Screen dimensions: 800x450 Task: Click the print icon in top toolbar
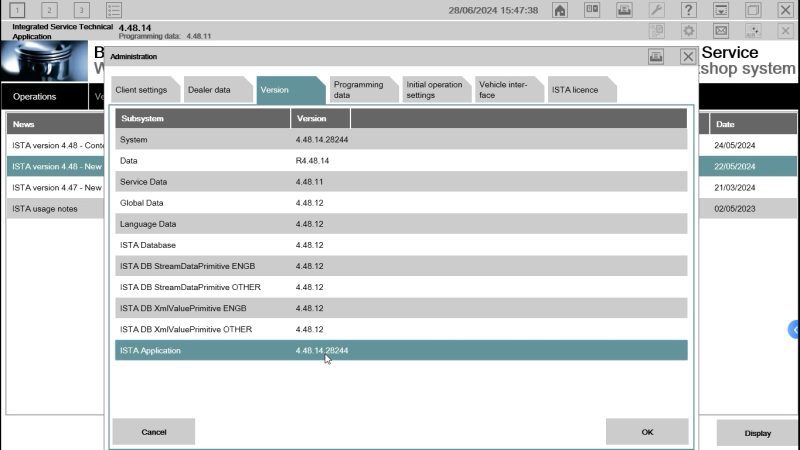coord(624,10)
